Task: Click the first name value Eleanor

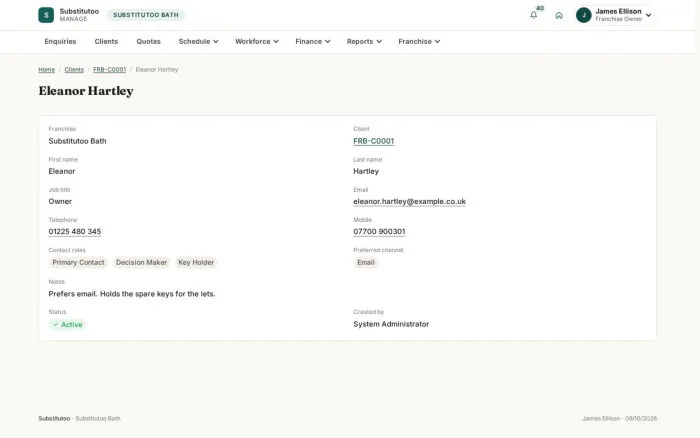Action: coord(62,171)
